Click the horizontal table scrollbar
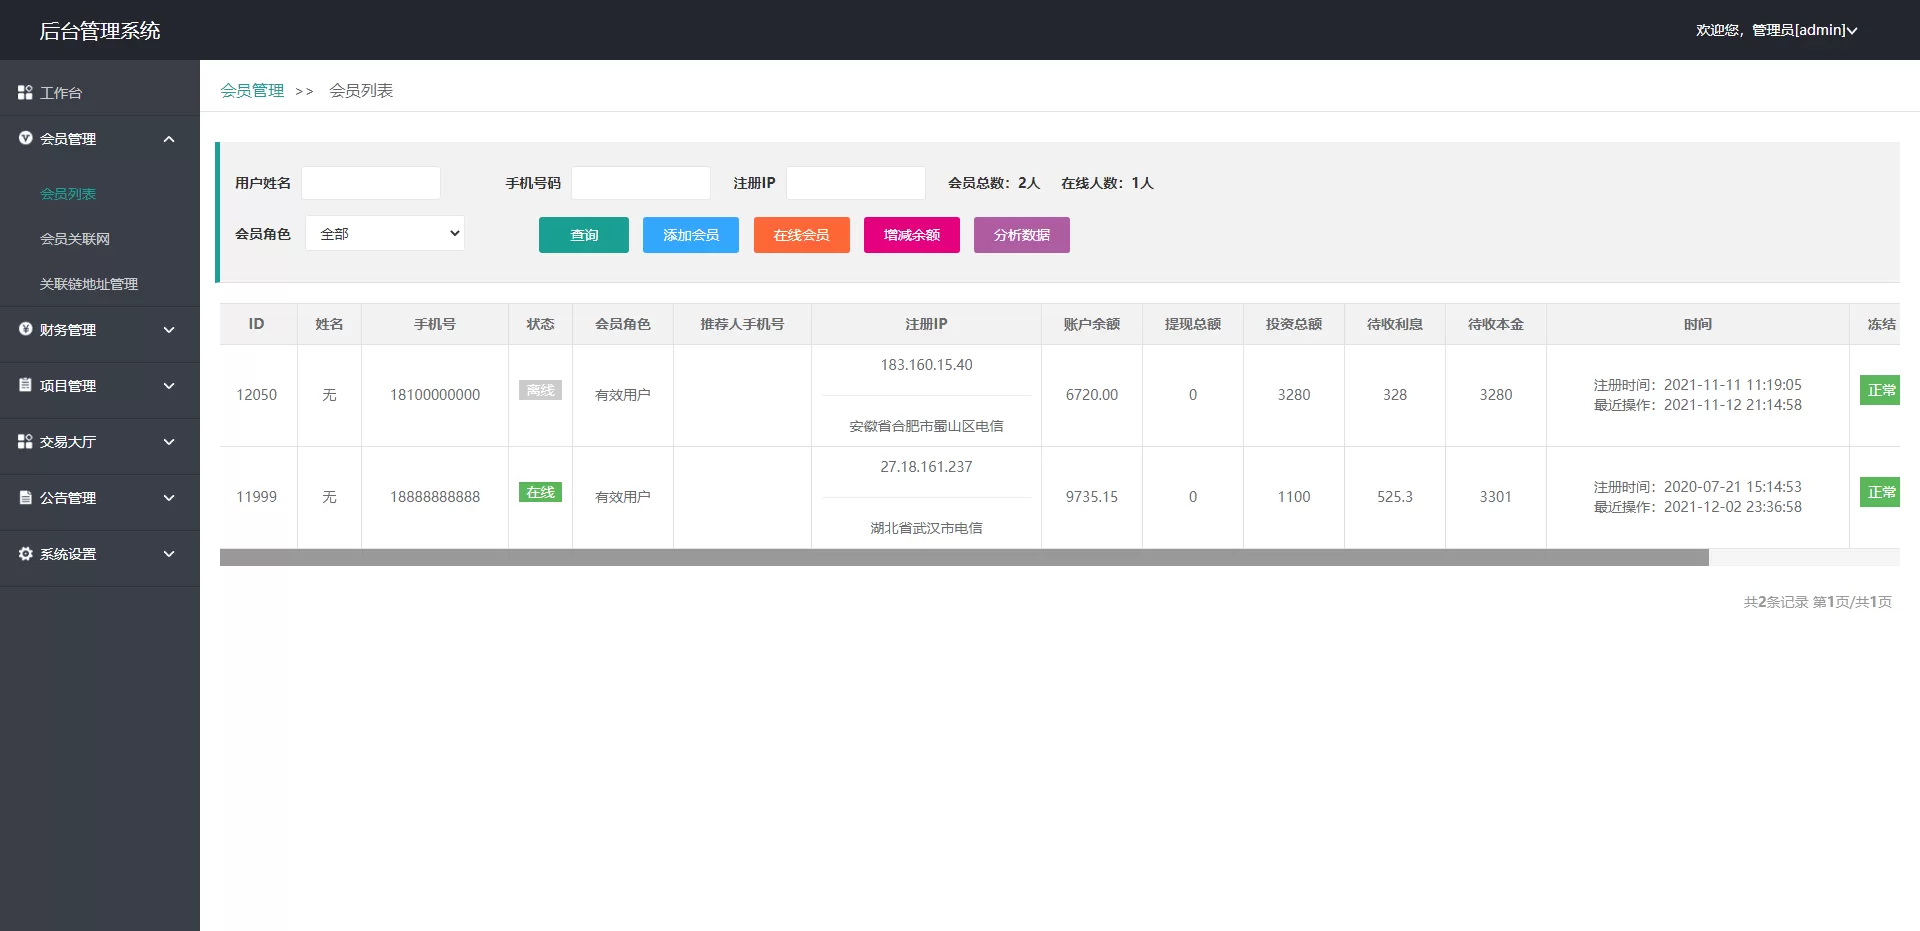 (x=964, y=558)
